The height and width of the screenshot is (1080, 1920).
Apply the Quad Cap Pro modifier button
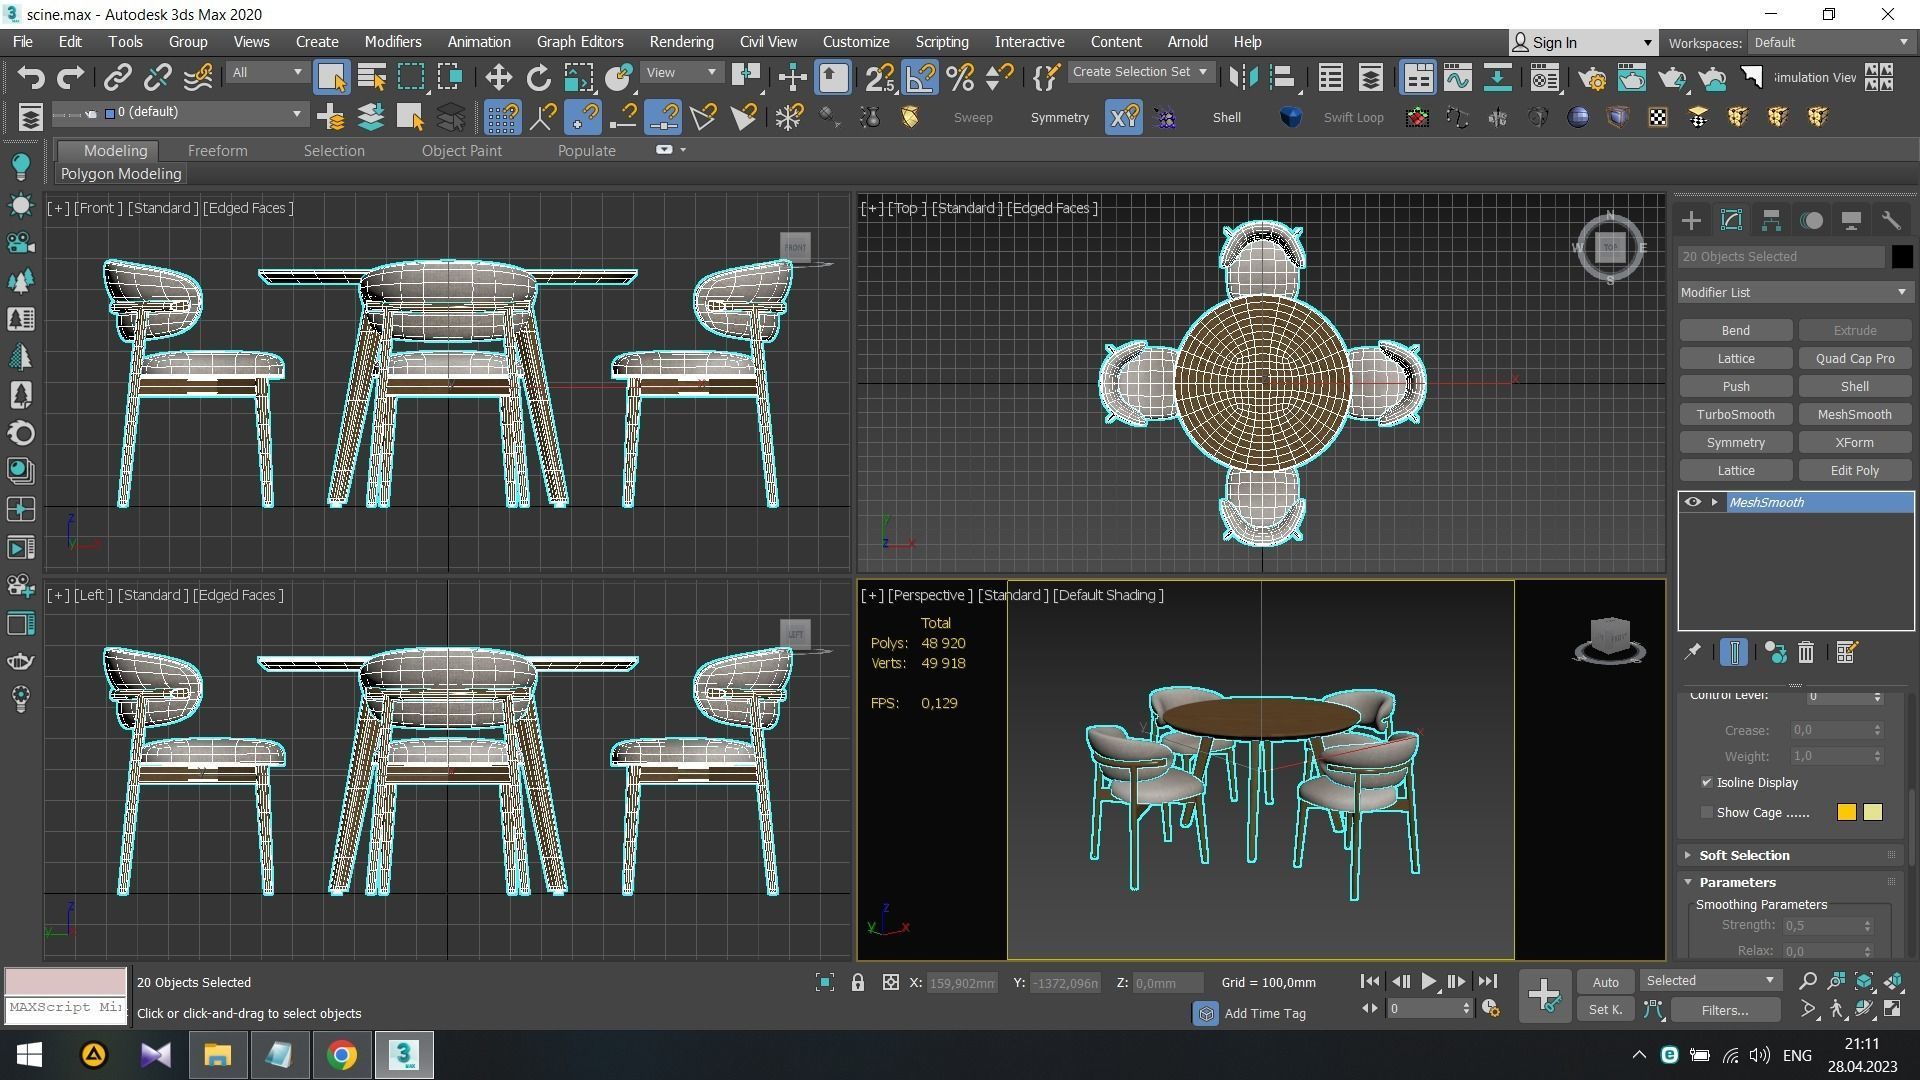click(1854, 359)
